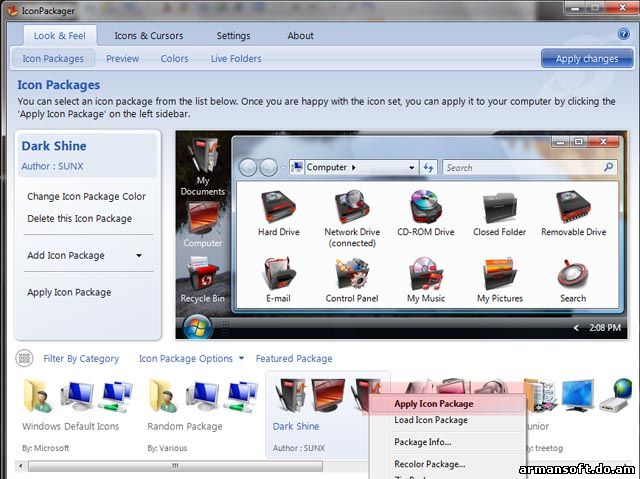Viewport: 640px width, 479px height.
Task: Click Change Icon Package Color
Action: pos(86,196)
